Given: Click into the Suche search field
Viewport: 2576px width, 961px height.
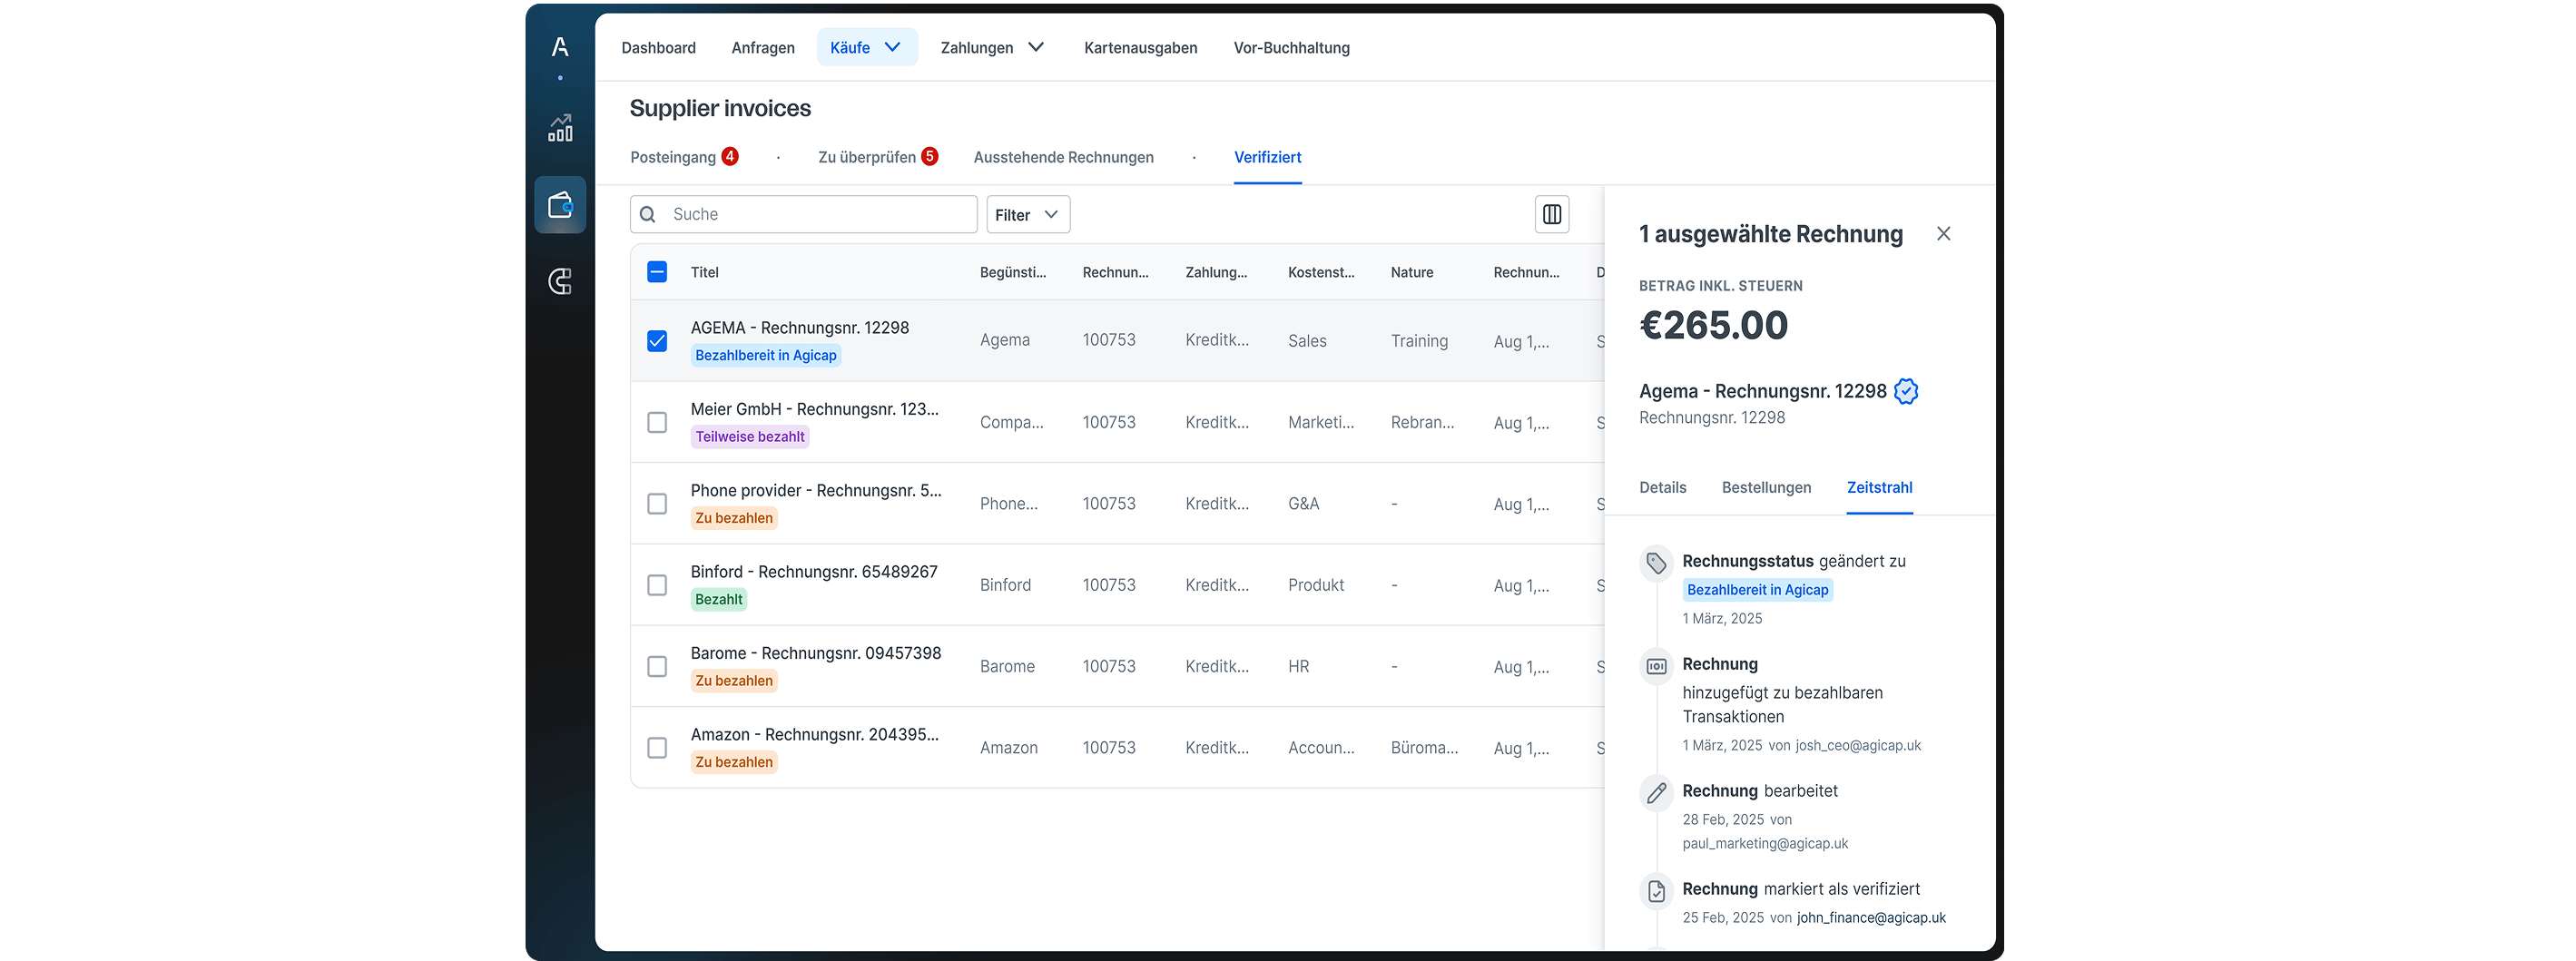Looking at the screenshot, I should point(804,214).
